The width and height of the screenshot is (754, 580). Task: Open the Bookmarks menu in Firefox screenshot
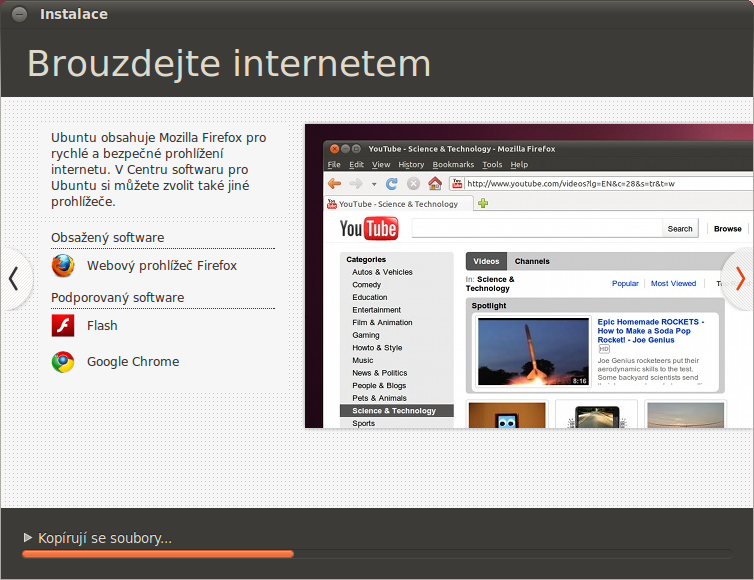click(x=453, y=164)
